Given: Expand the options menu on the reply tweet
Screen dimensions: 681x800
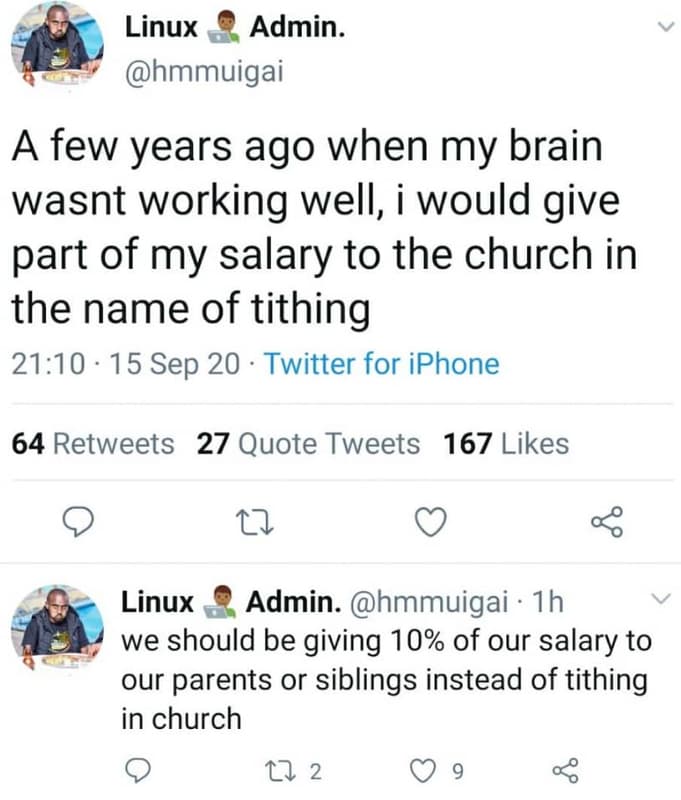Looking at the screenshot, I should [x=660, y=598].
